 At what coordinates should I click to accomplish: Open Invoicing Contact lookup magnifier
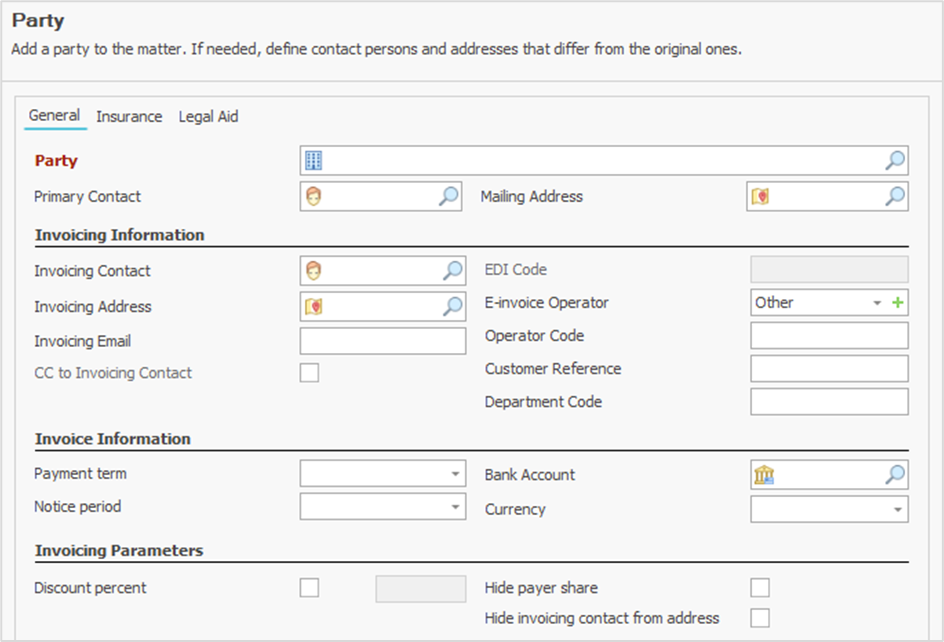pos(453,270)
